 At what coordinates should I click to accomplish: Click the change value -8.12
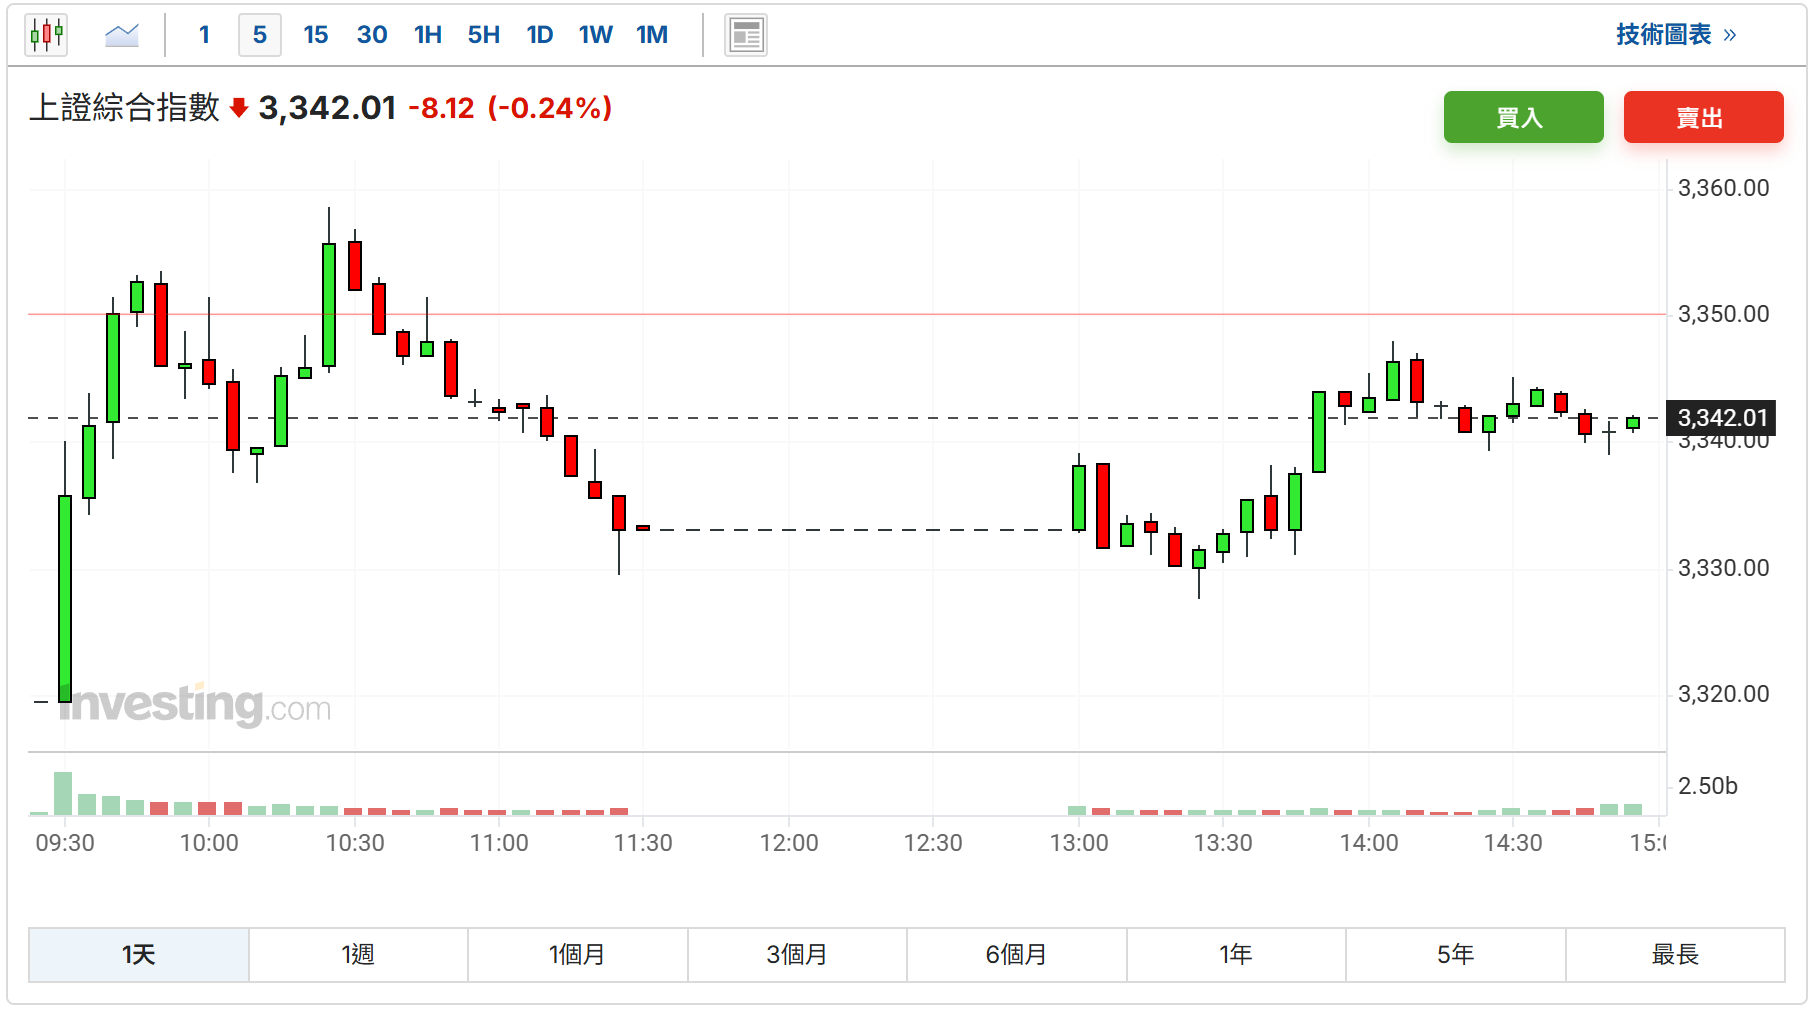click(x=441, y=108)
